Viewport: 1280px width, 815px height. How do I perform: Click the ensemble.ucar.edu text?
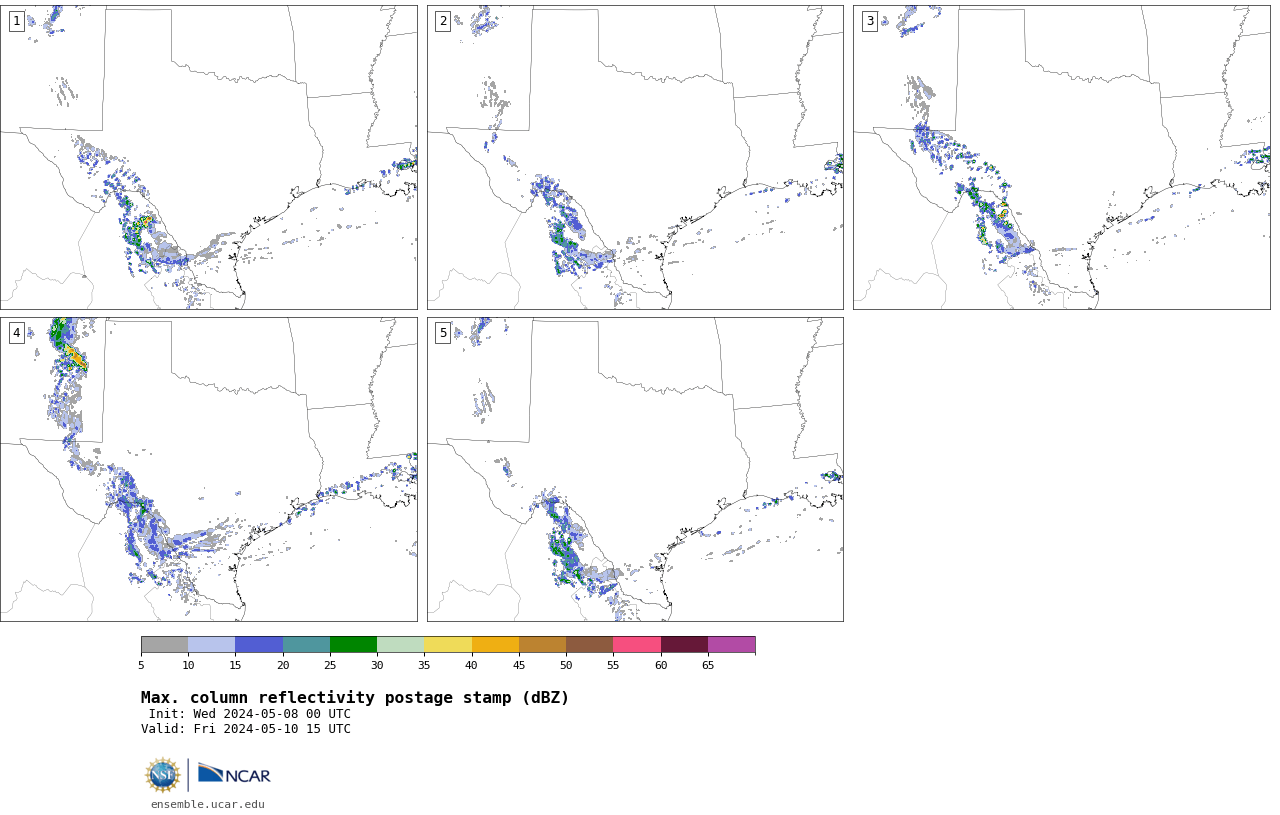point(208,804)
